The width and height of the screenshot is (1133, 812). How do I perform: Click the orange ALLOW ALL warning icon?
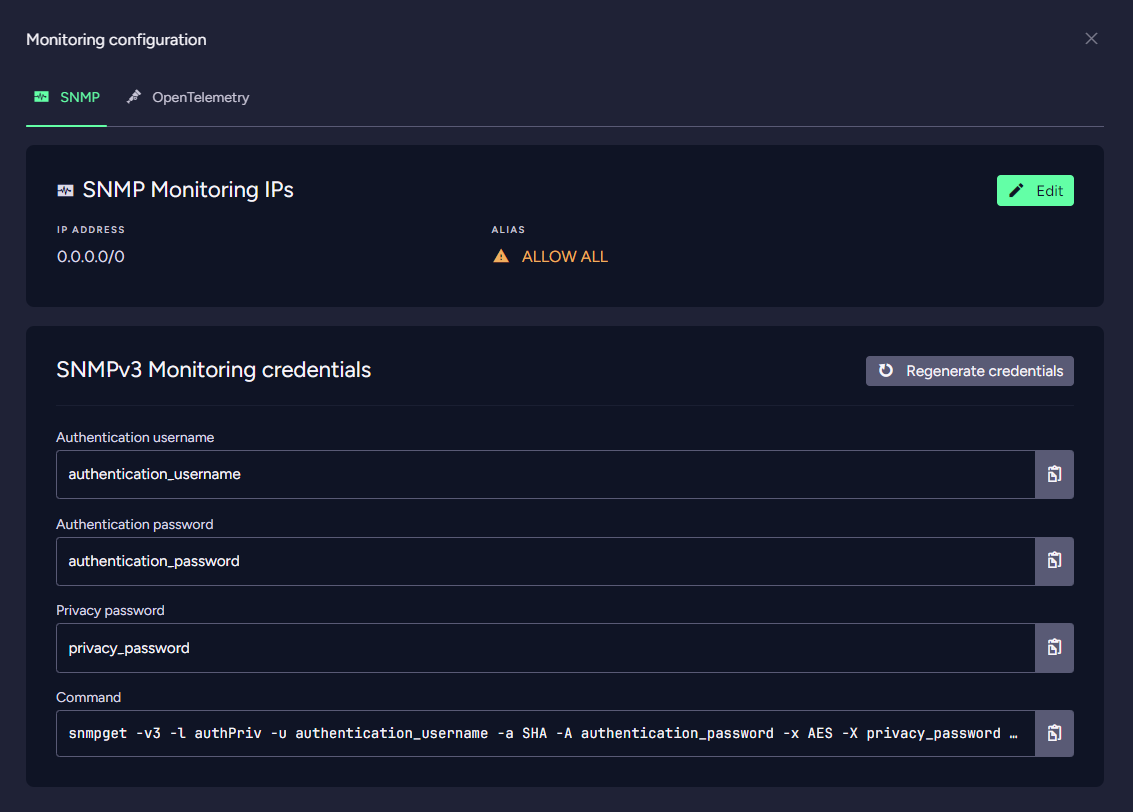coord(501,256)
